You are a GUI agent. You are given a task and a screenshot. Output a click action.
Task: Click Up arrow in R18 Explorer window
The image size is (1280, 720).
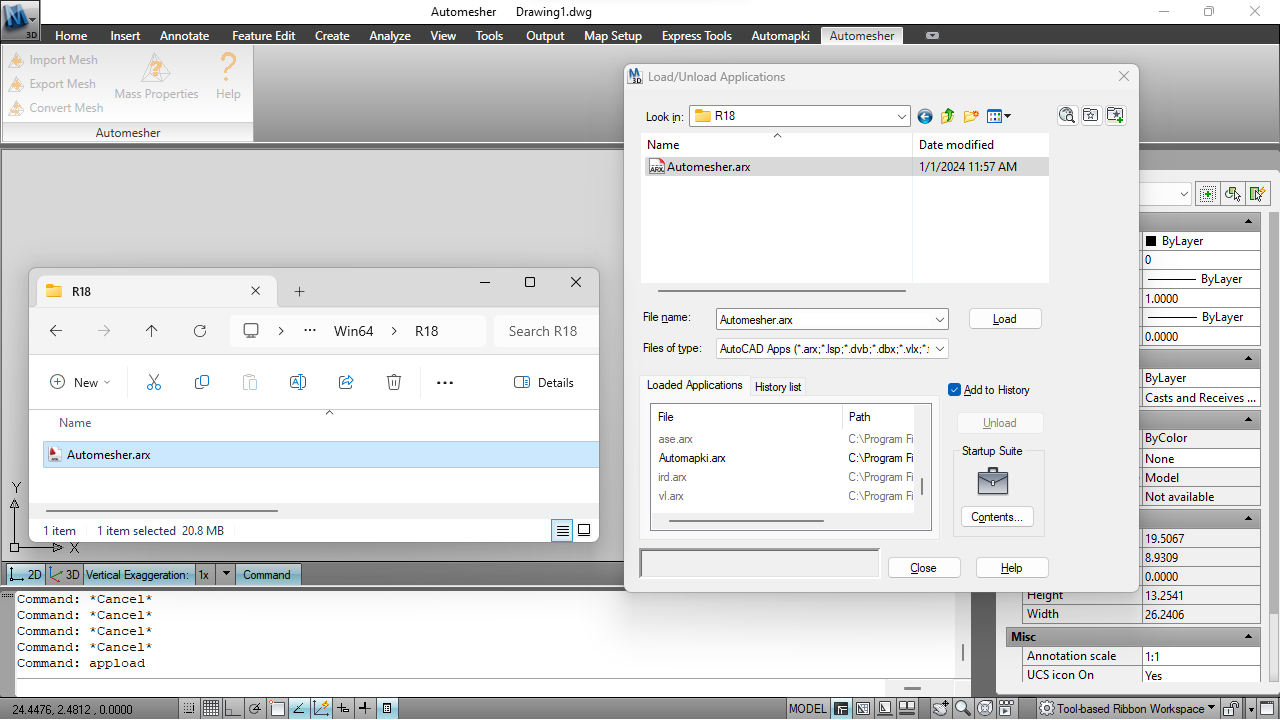pos(151,331)
